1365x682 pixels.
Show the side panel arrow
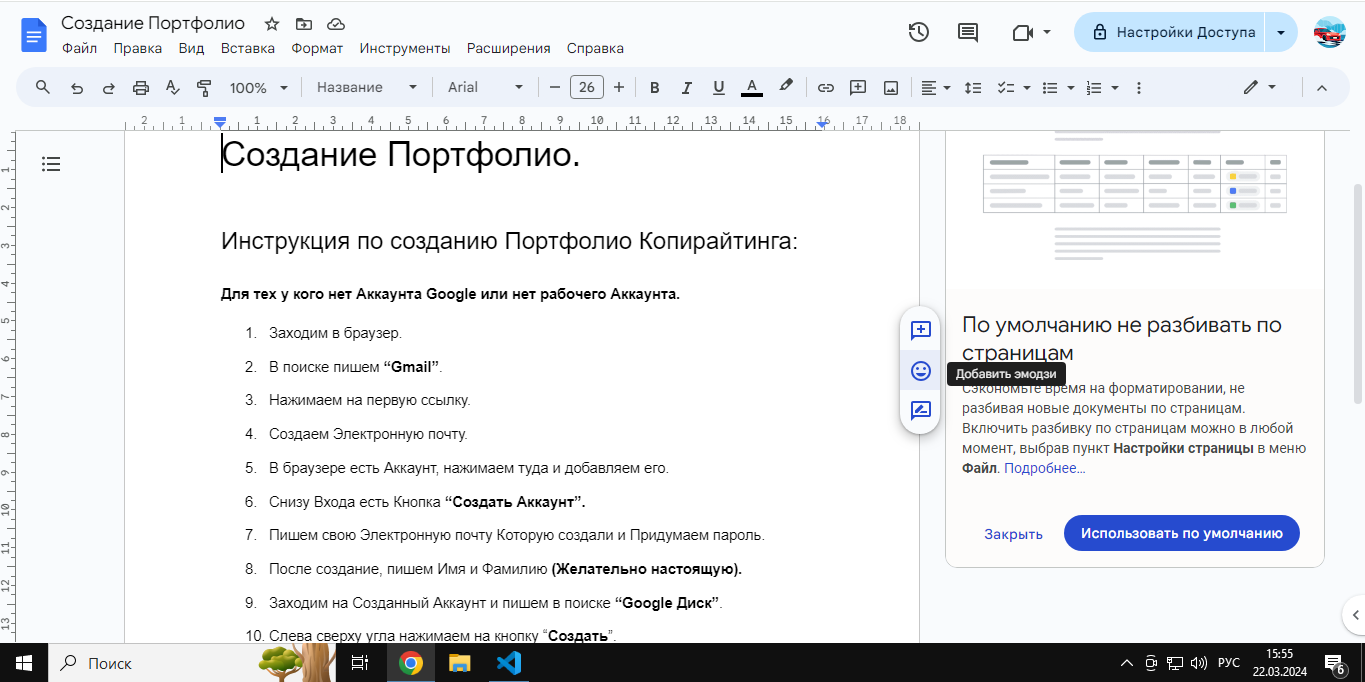[x=1355, y=614]
